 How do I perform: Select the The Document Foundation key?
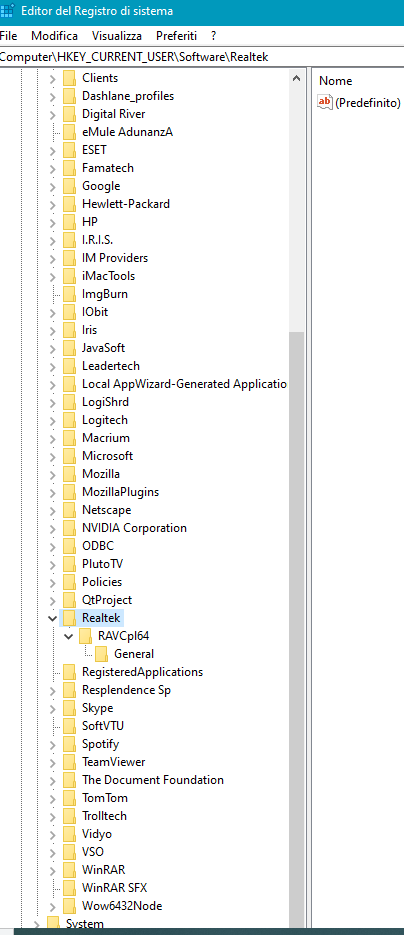point(153,780)
